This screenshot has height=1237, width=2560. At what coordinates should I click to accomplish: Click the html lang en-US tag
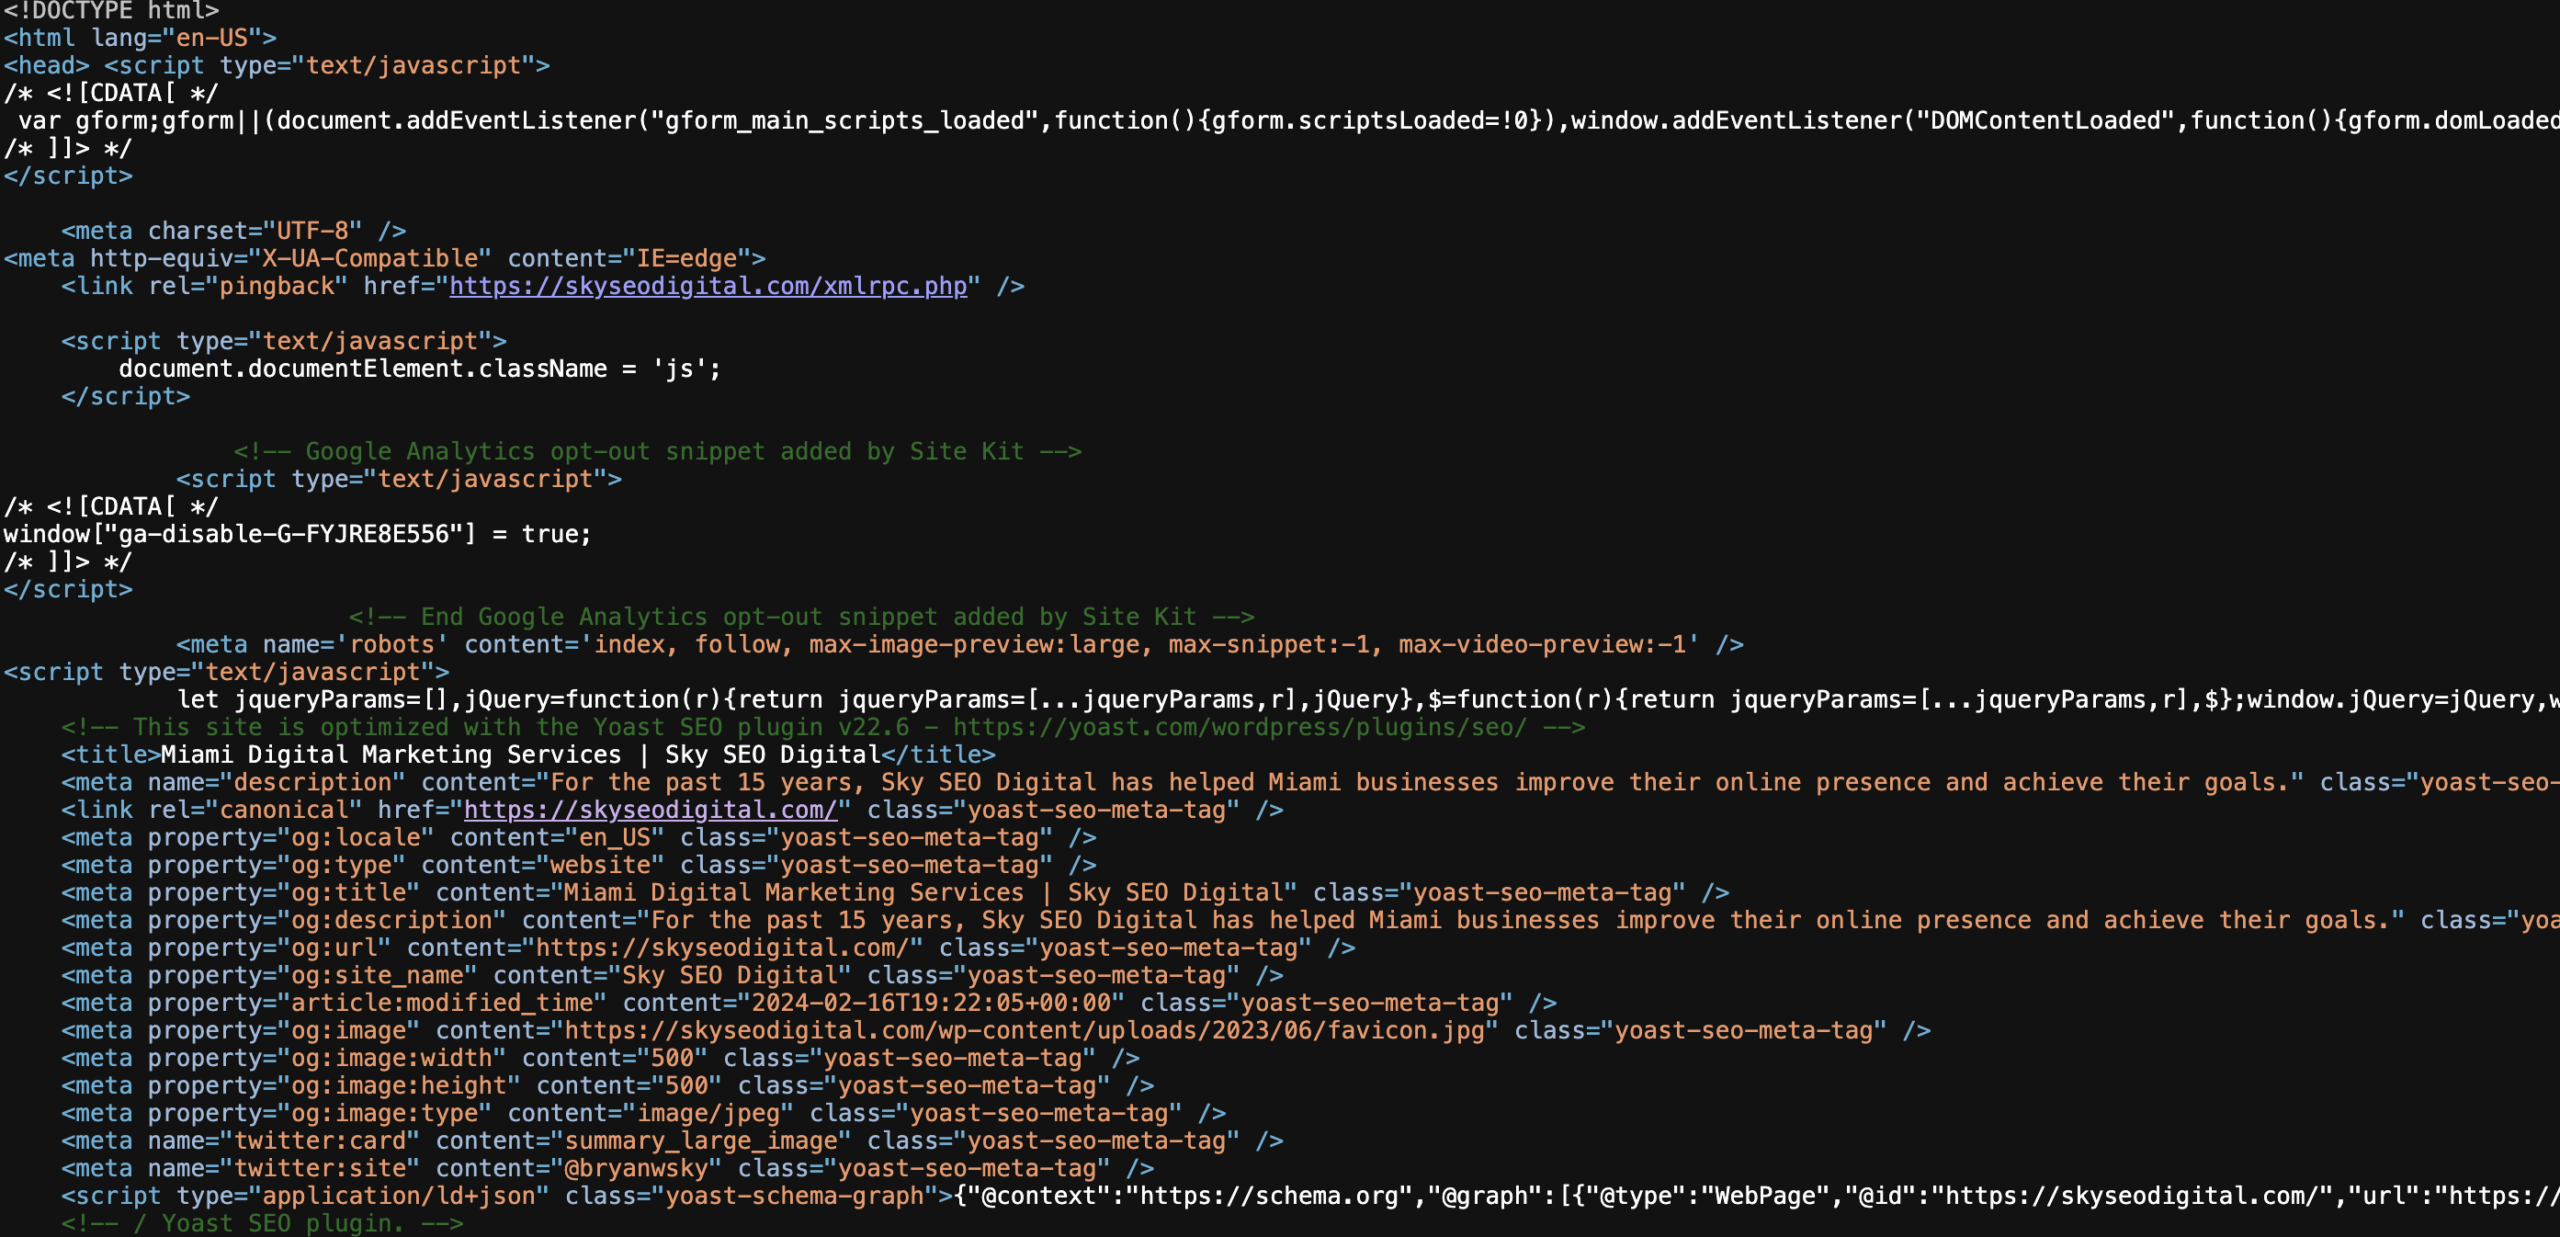(x=140, y=38)
